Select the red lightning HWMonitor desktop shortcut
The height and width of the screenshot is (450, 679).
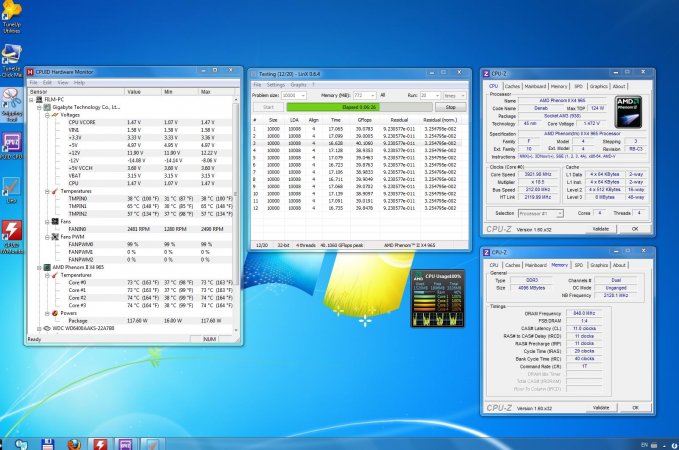point(11,236)
